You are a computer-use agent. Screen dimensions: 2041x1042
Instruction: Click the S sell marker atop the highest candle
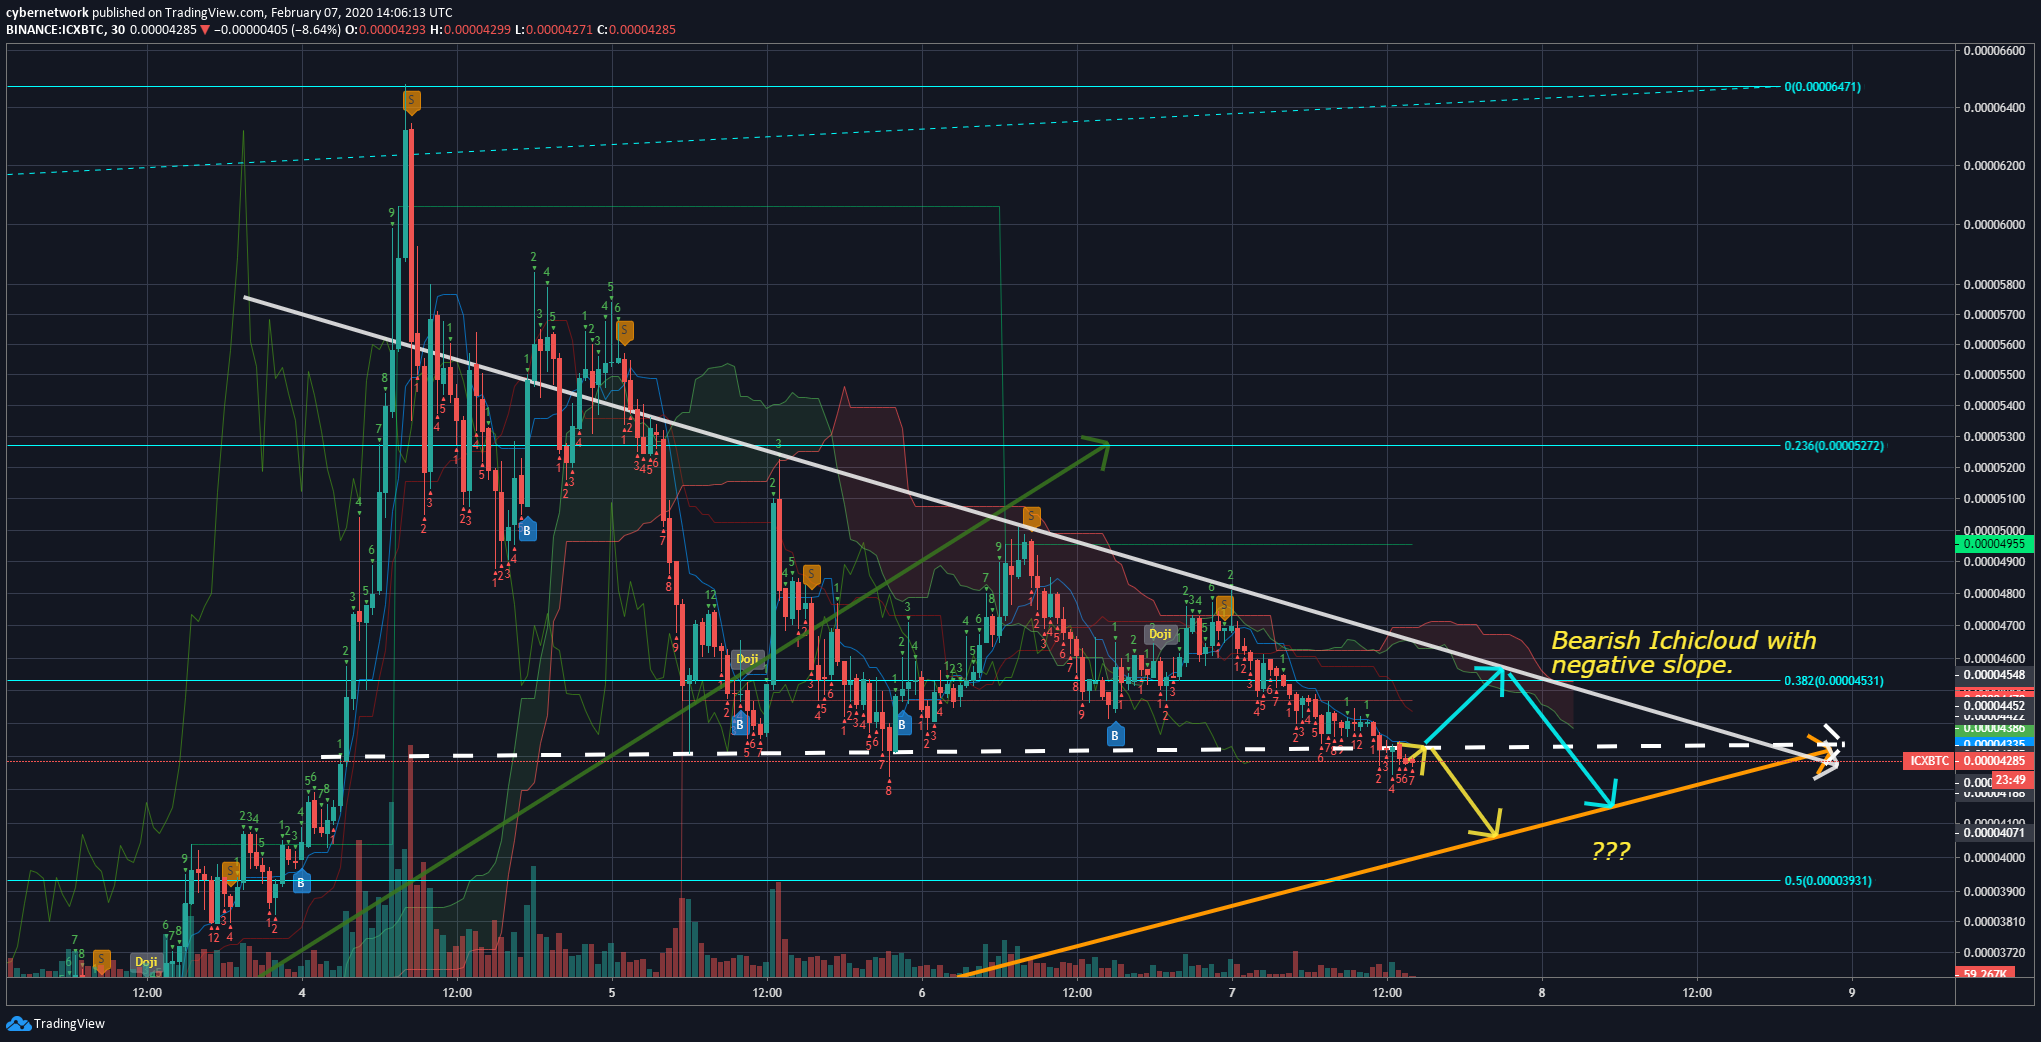[x=411, y=101]
